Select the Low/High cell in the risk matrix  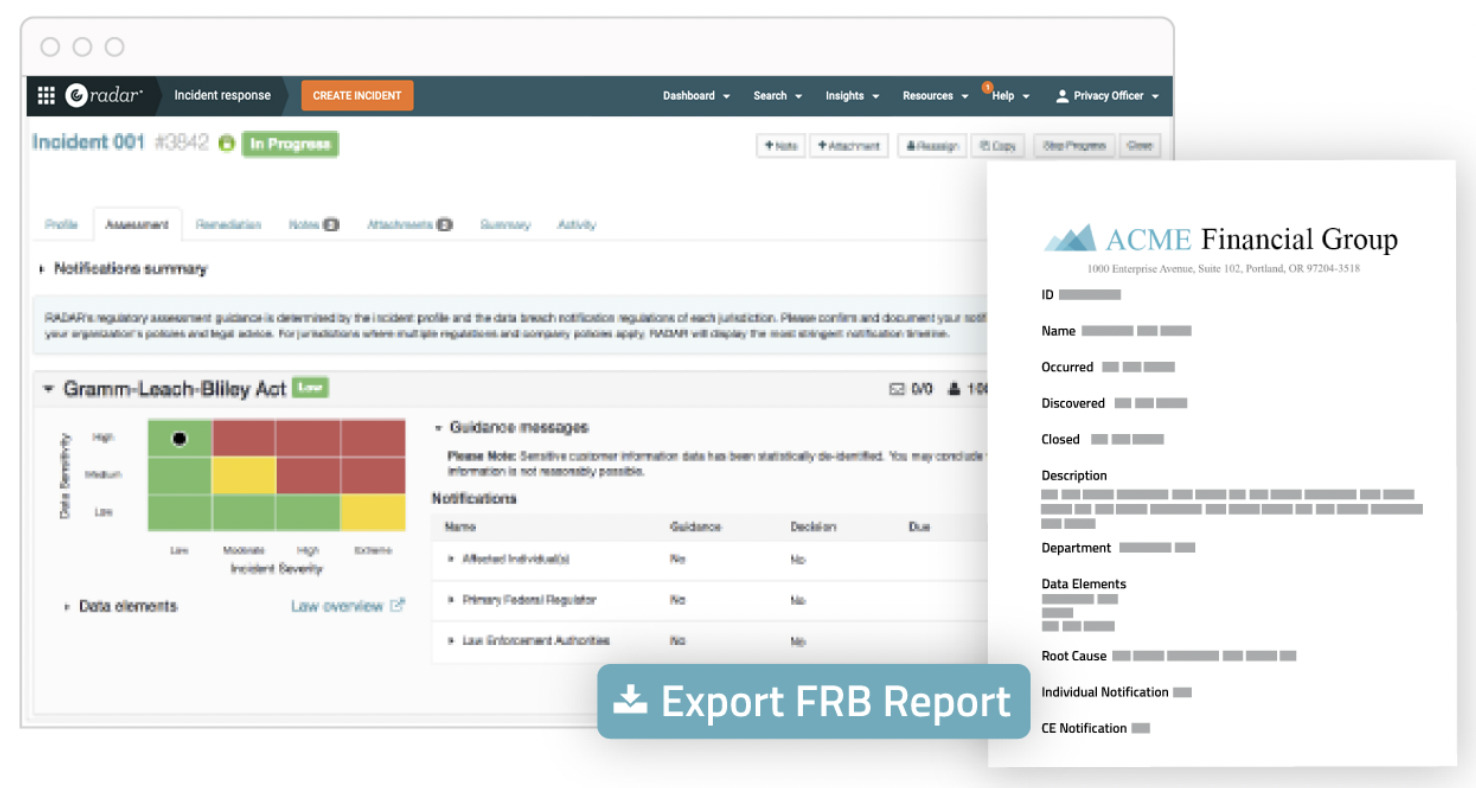click(180, 437)
